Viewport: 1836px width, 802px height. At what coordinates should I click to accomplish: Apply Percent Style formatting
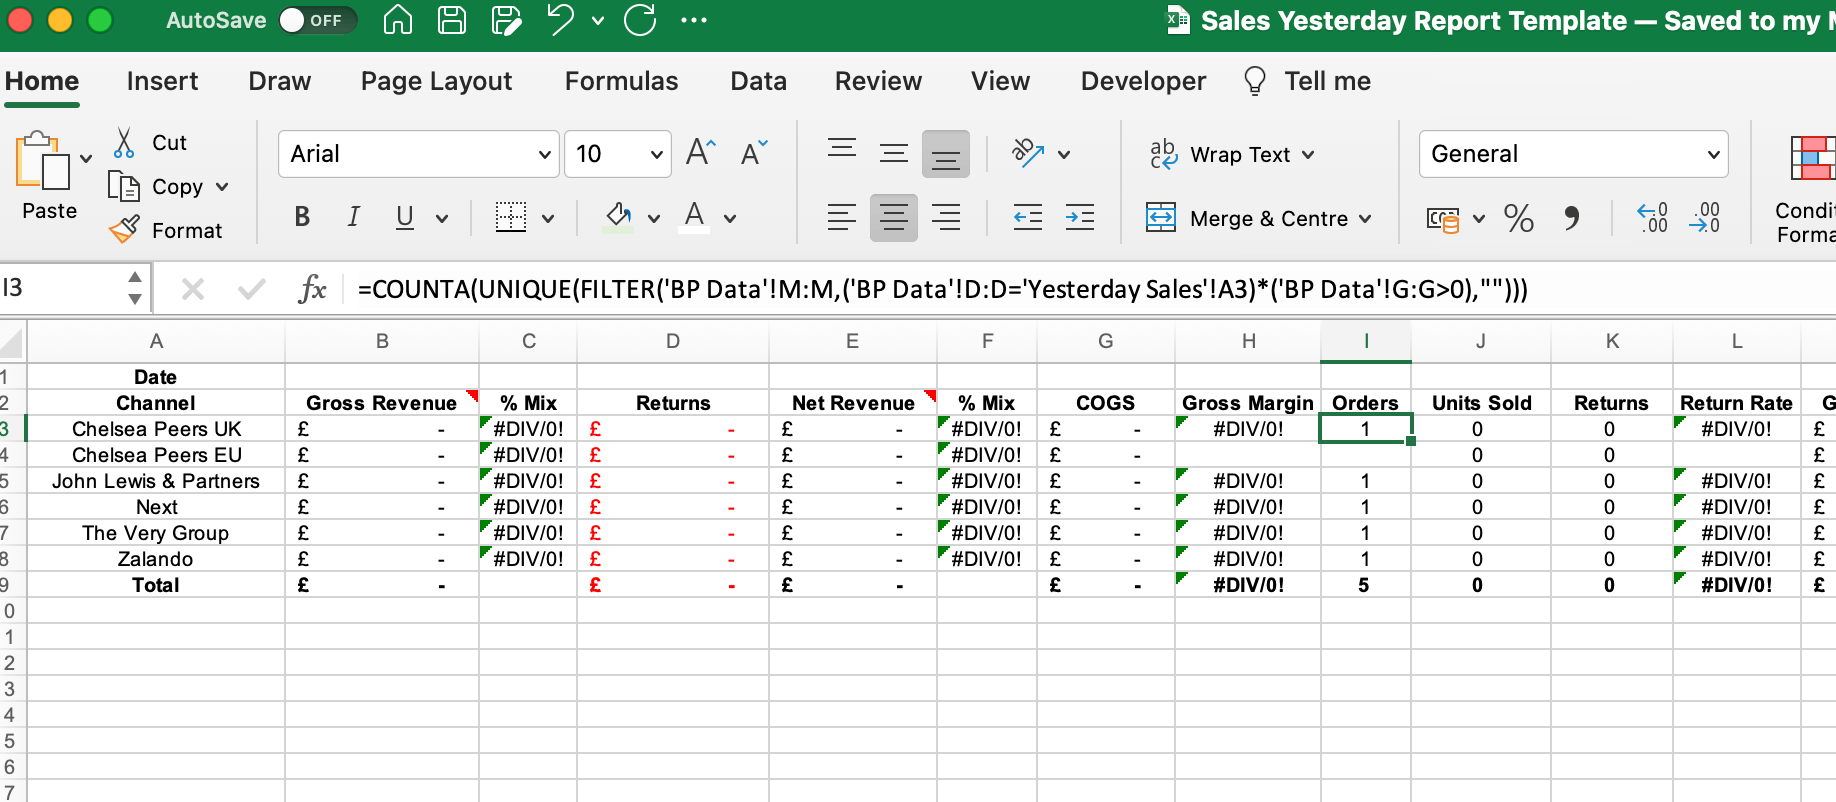[x=1518, y=218]
